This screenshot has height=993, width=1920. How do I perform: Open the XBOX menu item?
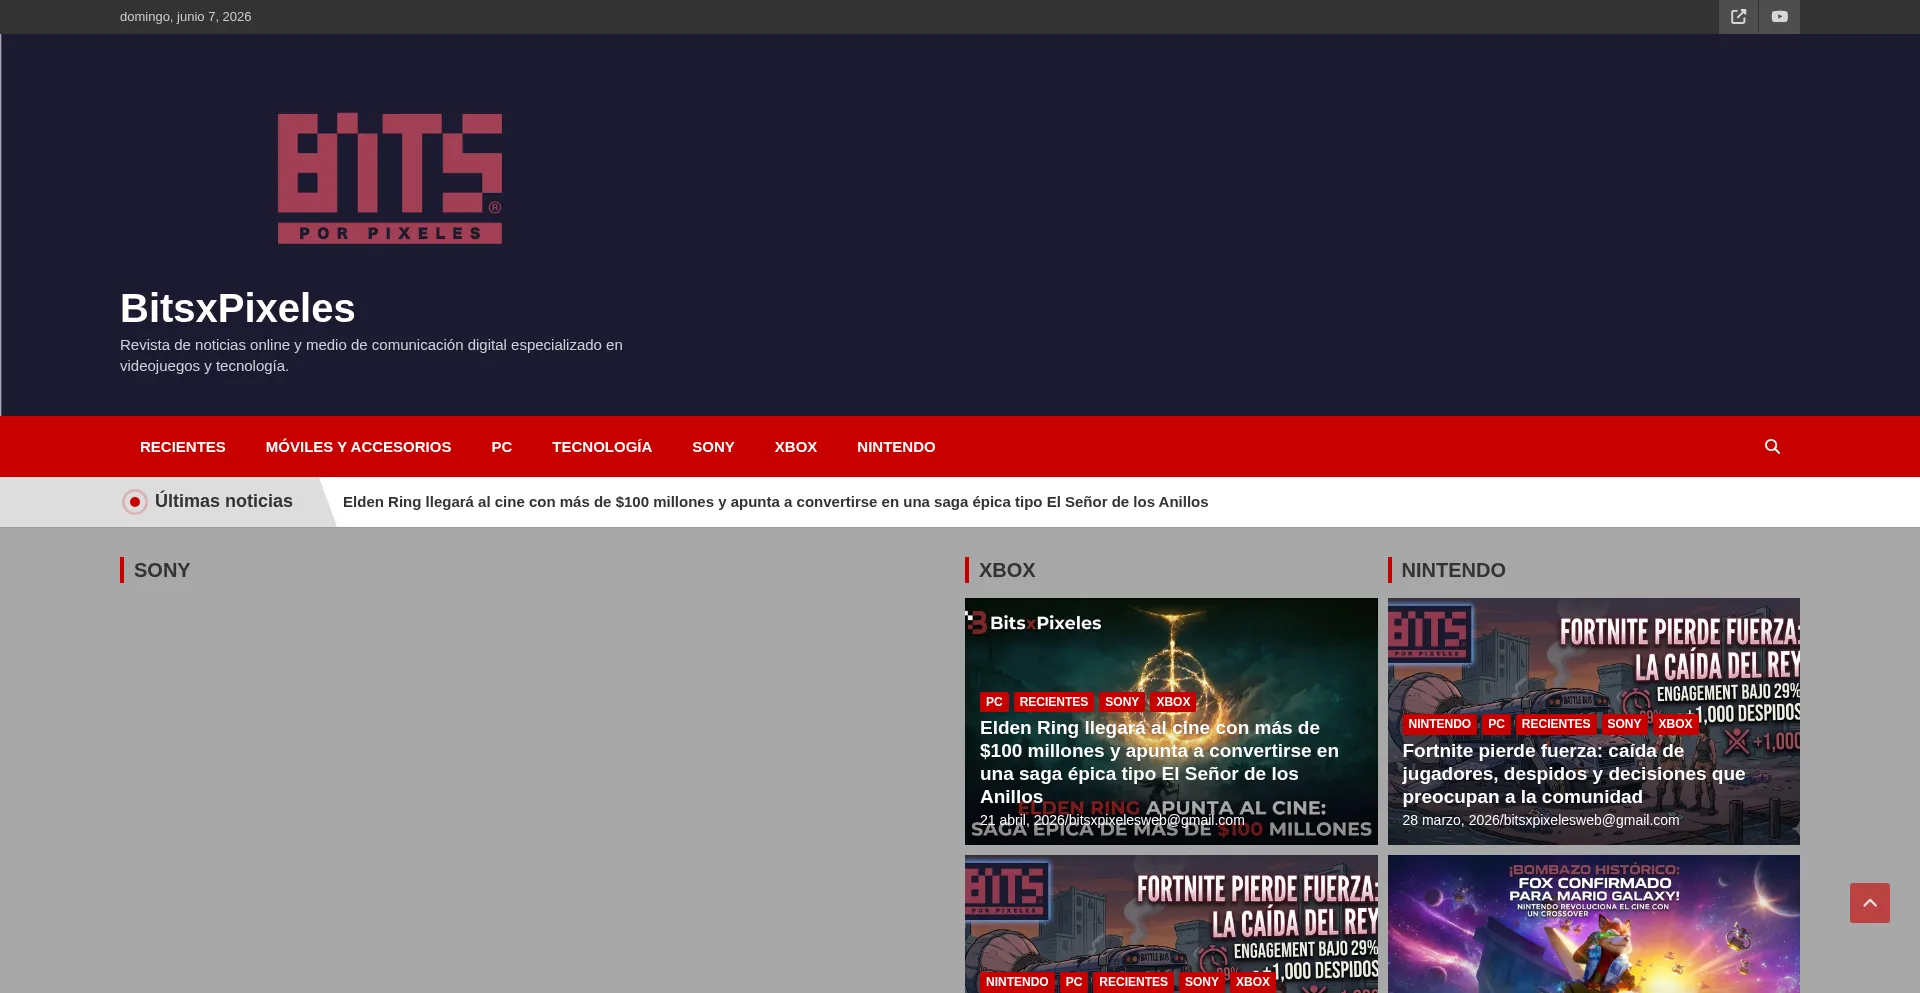point(796,447)
